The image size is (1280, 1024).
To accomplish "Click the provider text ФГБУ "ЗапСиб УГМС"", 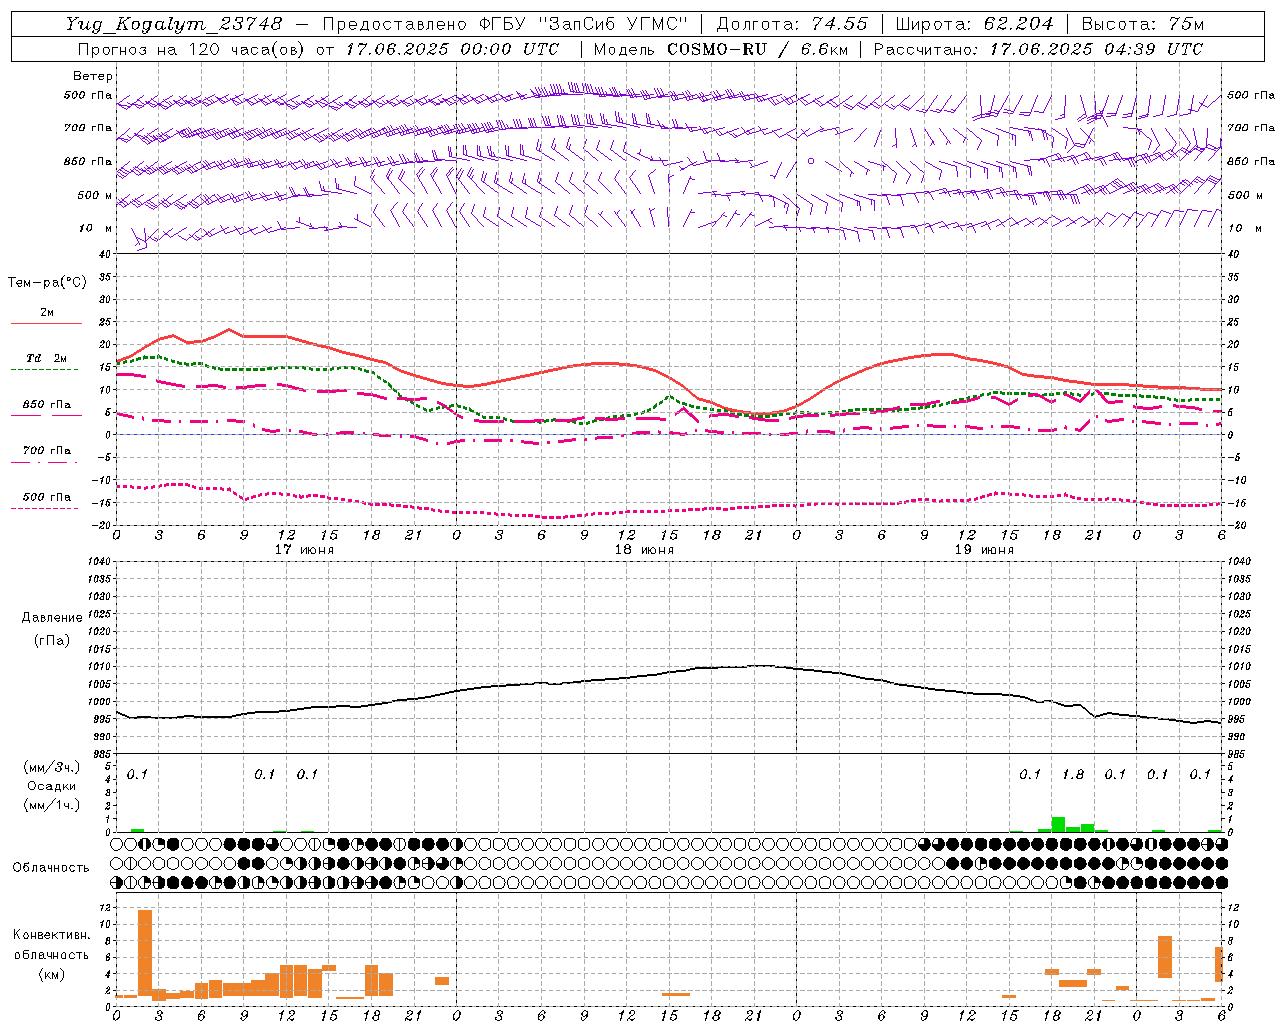I will [x=582, y=24].
